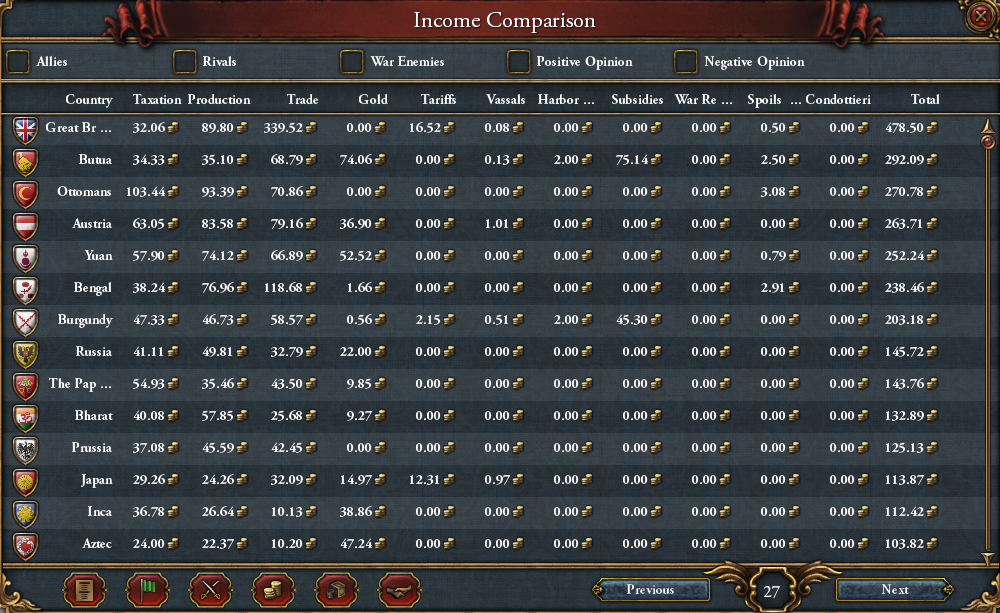Viewport: 1000px width, 613px height.
Task: Click the Inca flag shield
Action: [x=26, y=513]
